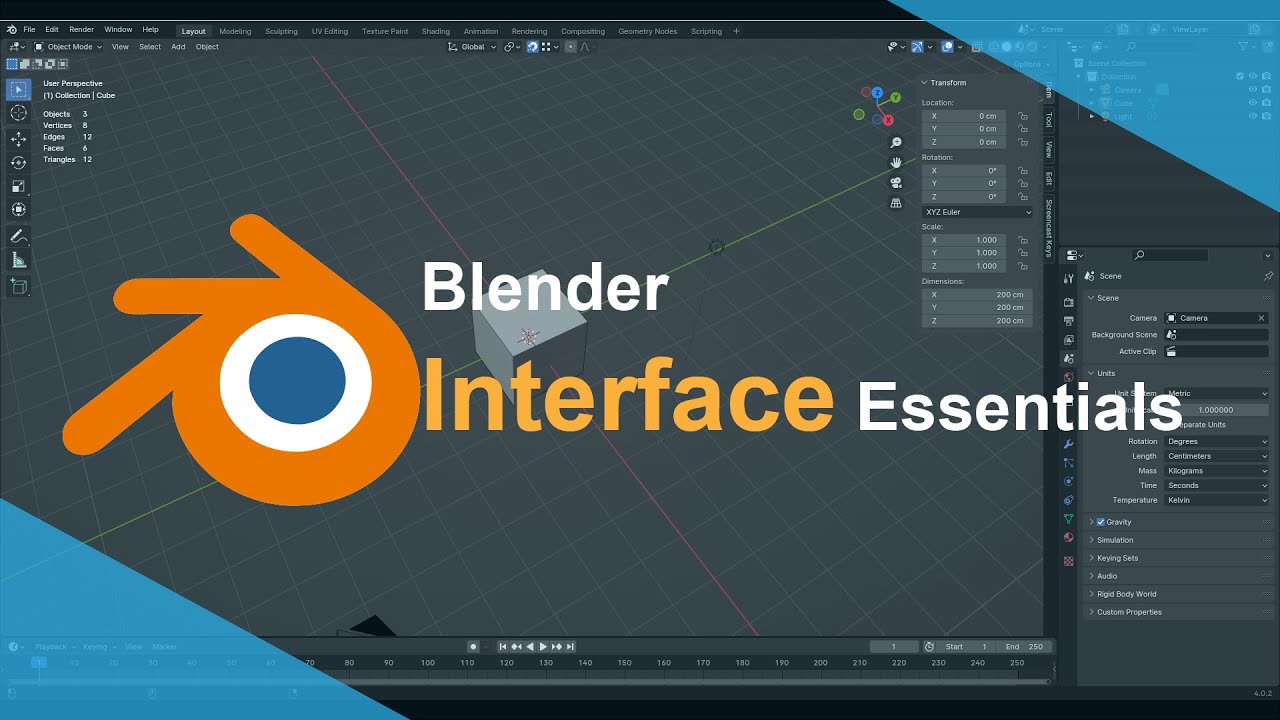The image size is (1280, 720).
Task: Open Global transform orientation dropdown
Action: click(x=471, y=47)
